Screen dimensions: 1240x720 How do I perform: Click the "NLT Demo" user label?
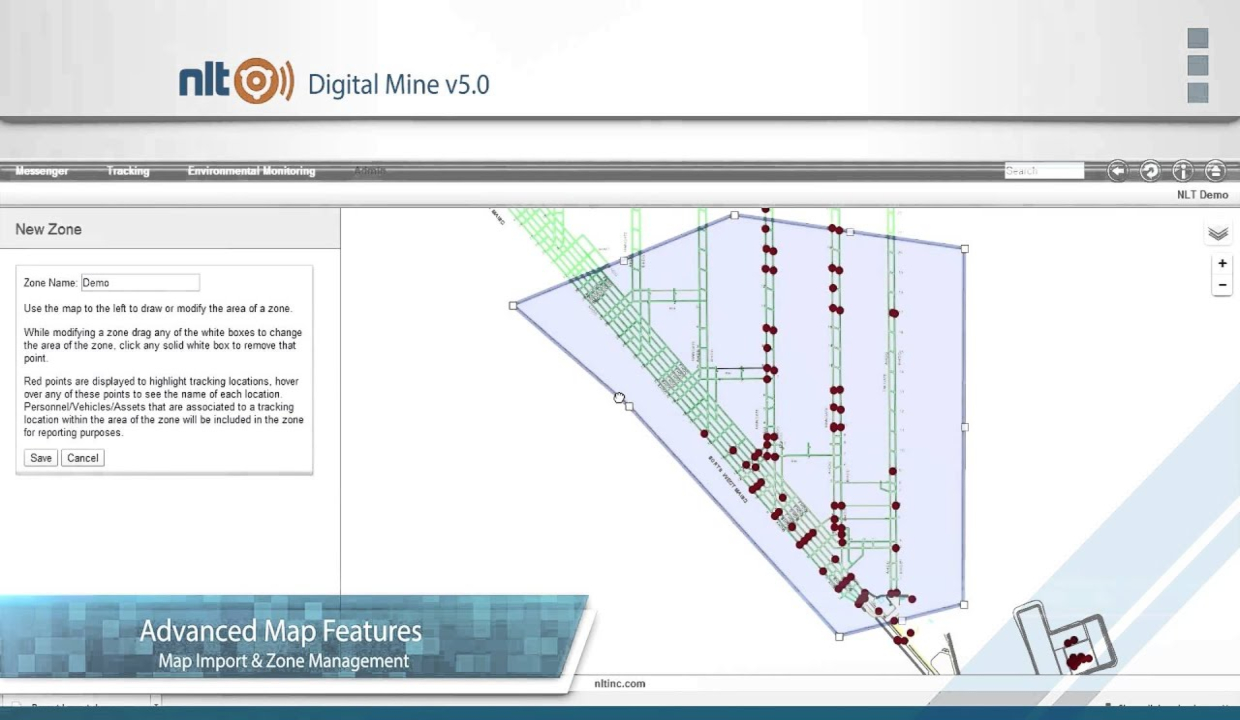[1202, 195]
